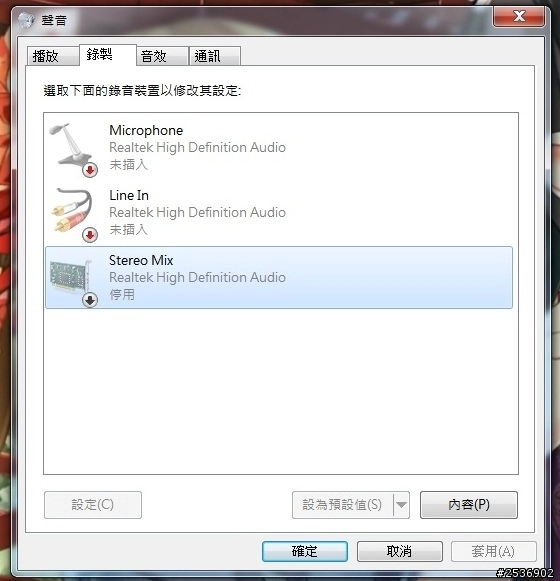Image resolution: width=560 pixels, height=581 pixels.
Task: Select the Microphone device name
Action: [146, 130]
